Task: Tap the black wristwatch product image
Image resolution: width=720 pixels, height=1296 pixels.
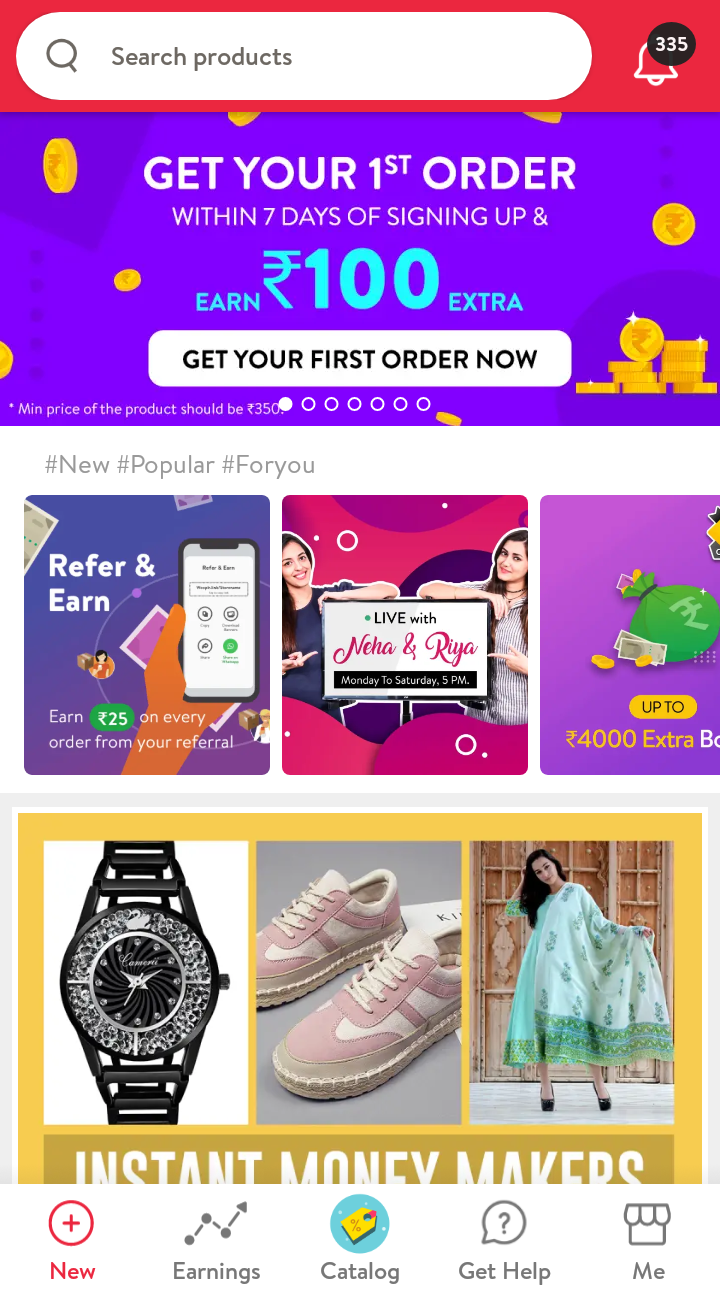Action: pyautogui.click(x=146, y=982)
